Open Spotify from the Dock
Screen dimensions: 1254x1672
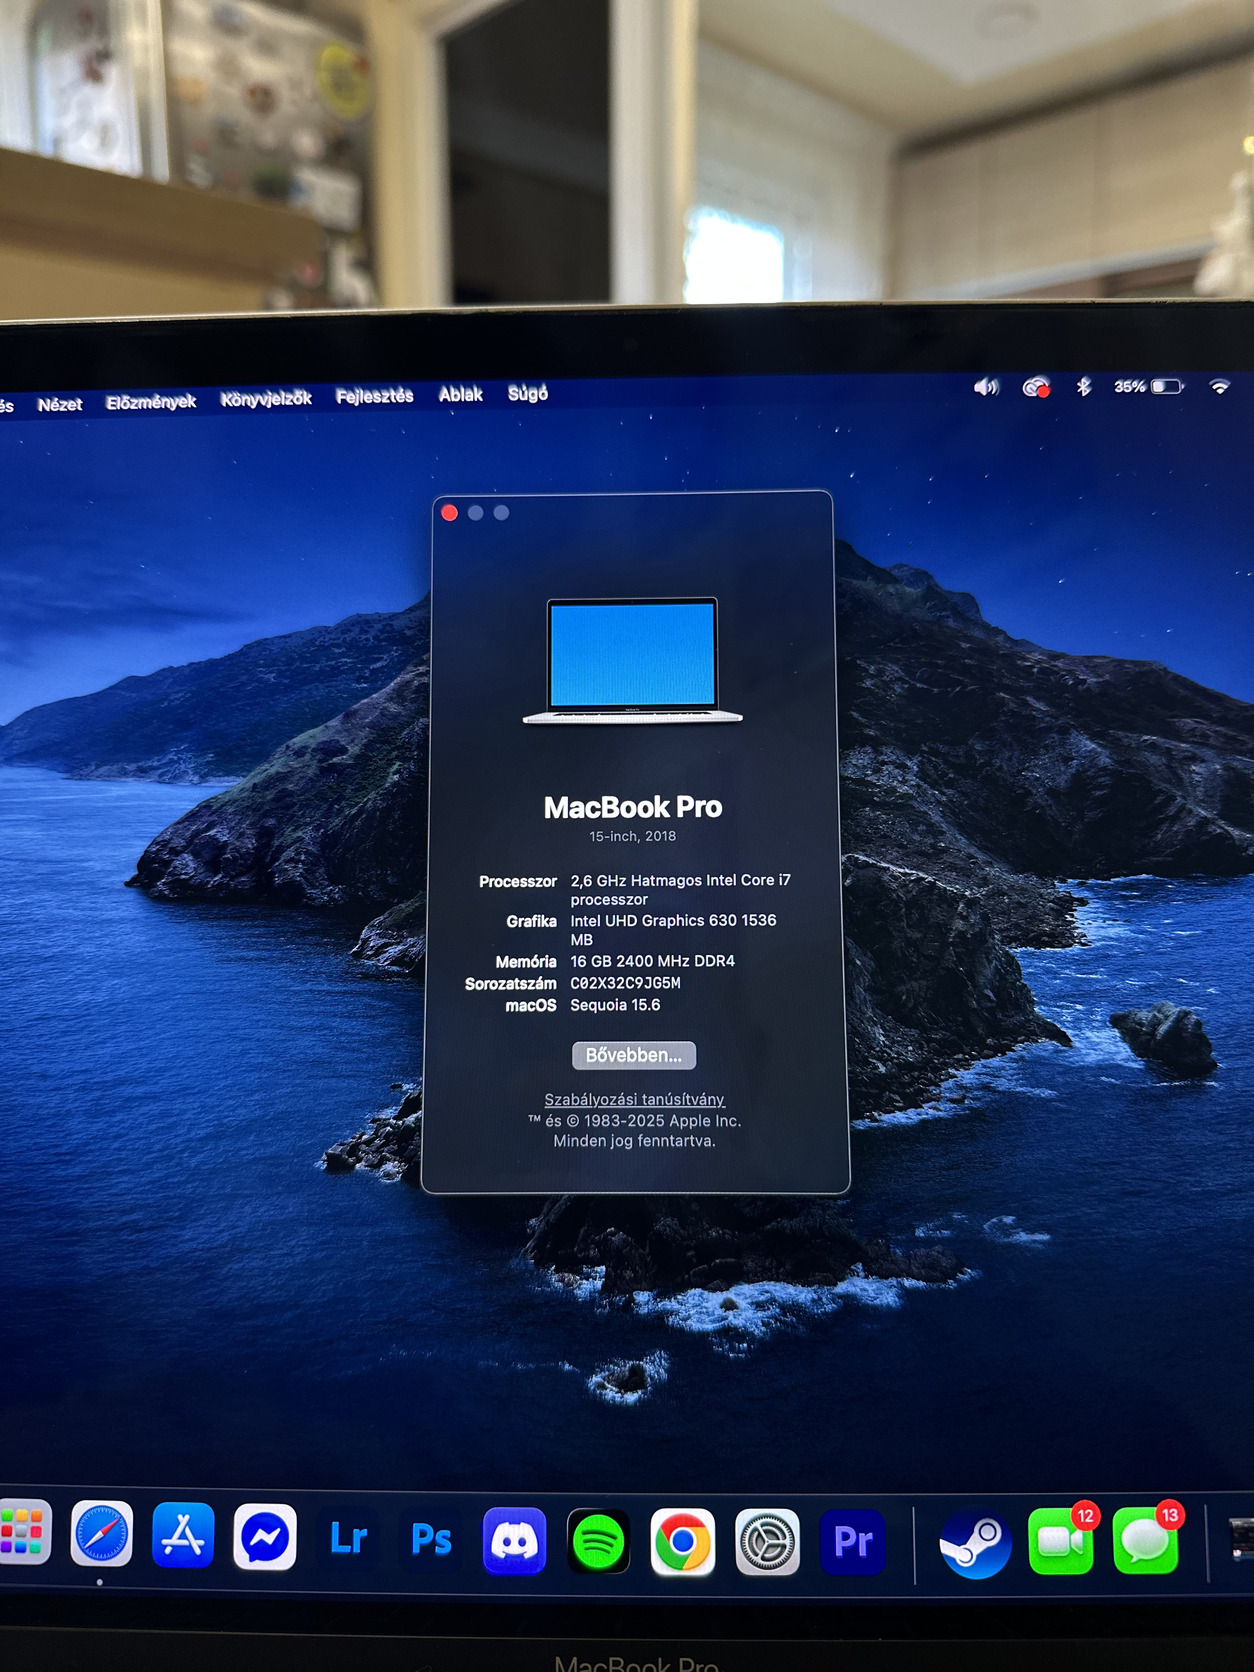(x=598, y=1542)
